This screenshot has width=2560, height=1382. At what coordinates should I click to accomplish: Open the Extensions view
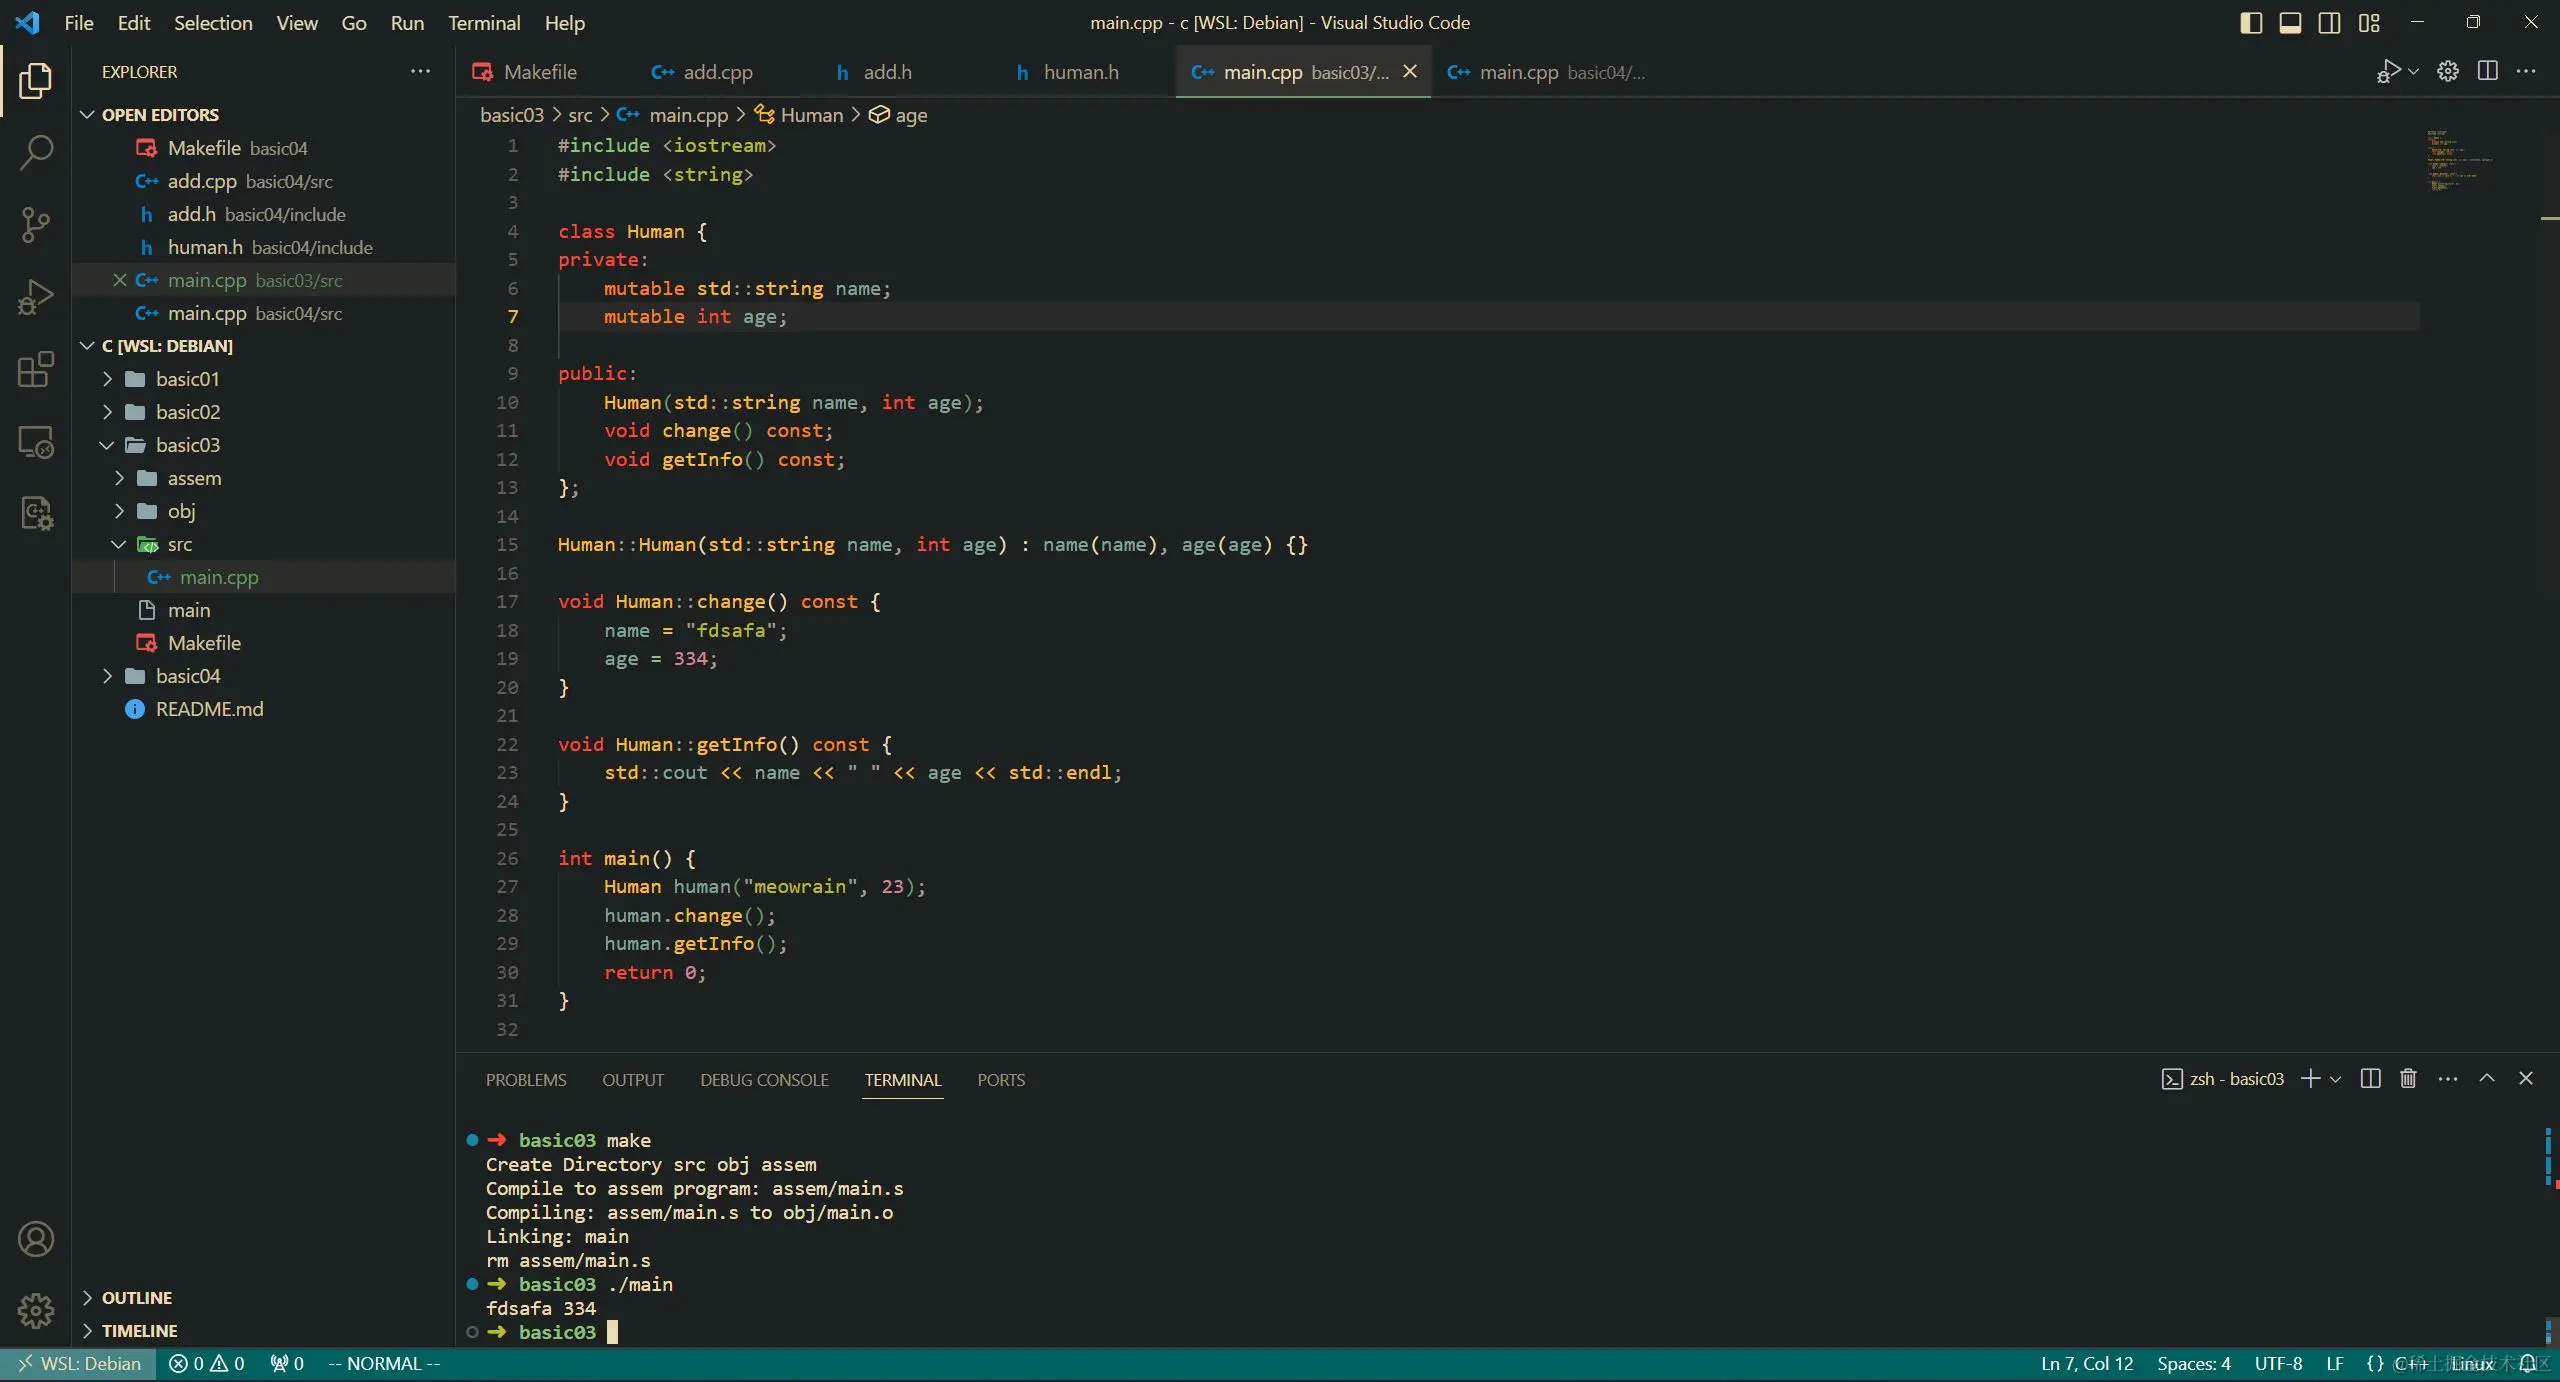(x=36, y=369)
